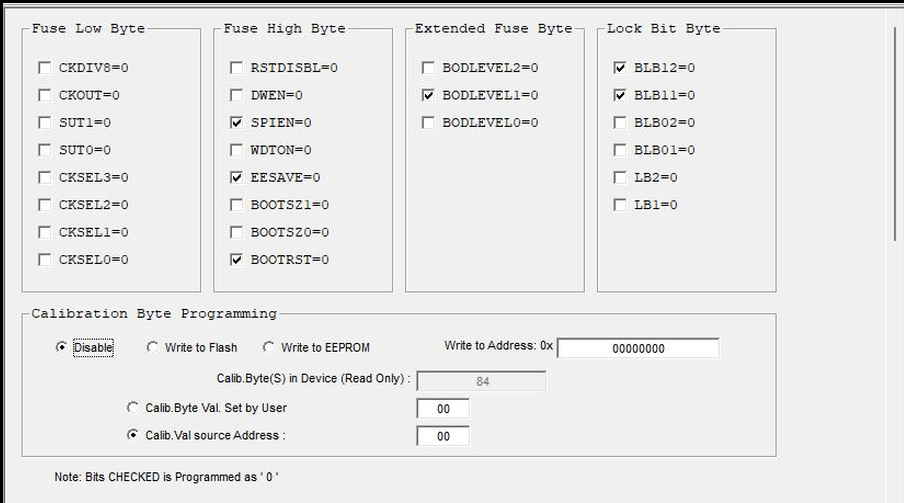
Task: Tick the SUT0=0 checkbox
Action: click(44, 150)
